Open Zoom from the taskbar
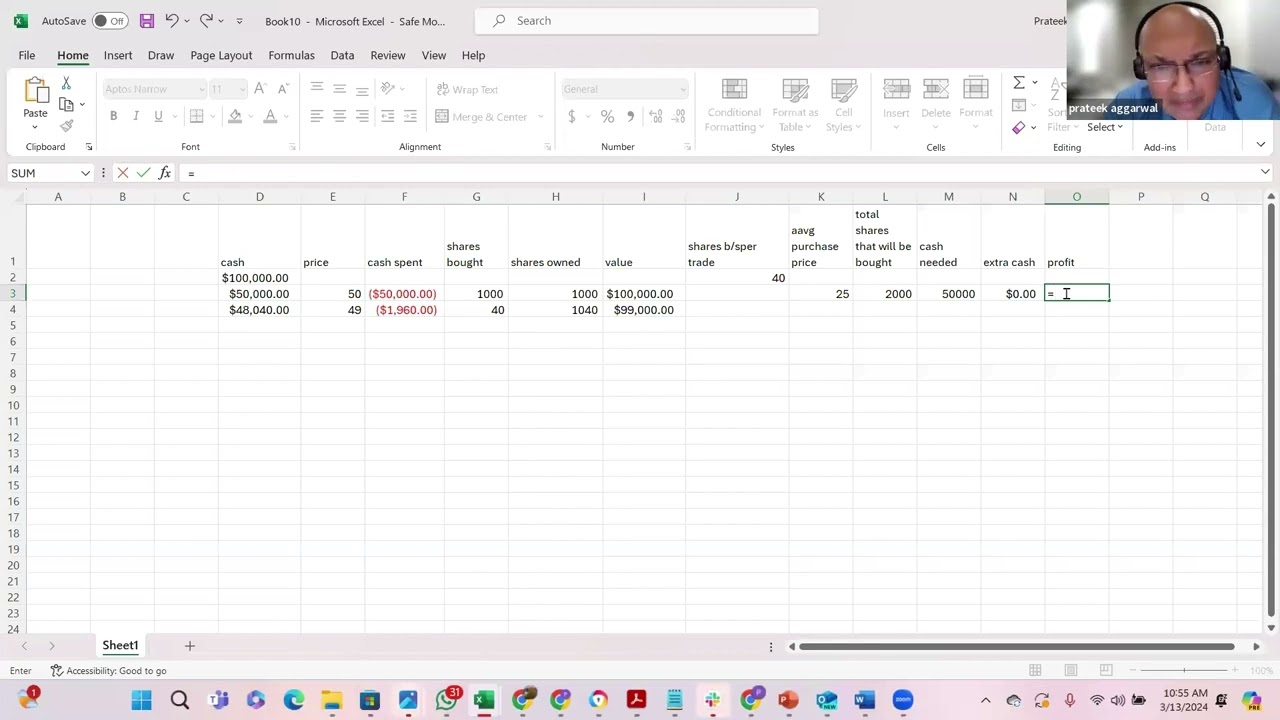 pyautogui.click(x=903, y=700)
